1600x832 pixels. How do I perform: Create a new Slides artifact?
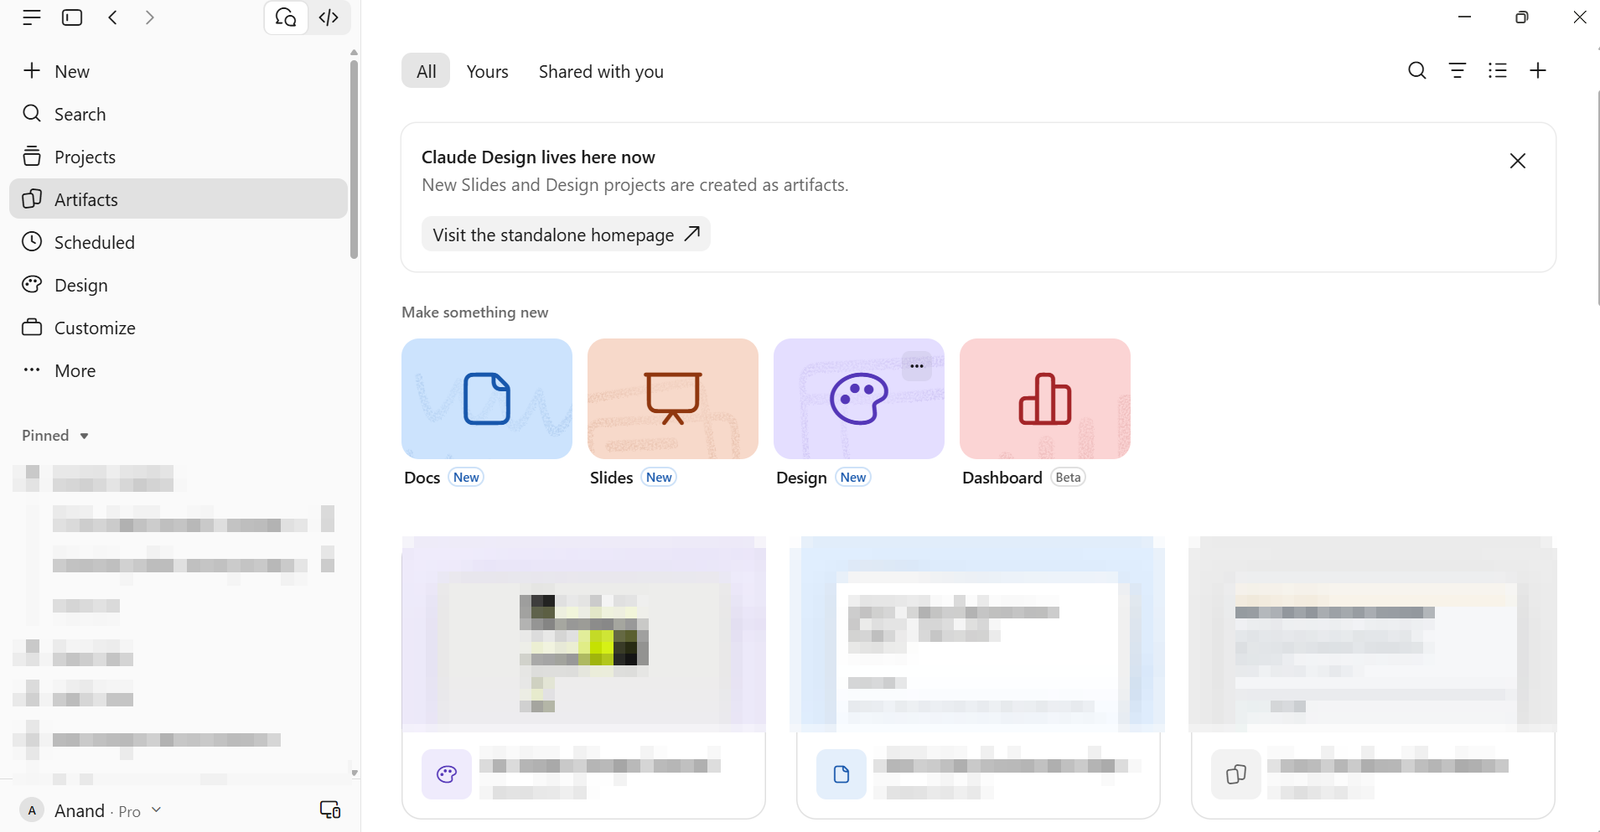tap(673, 399)
